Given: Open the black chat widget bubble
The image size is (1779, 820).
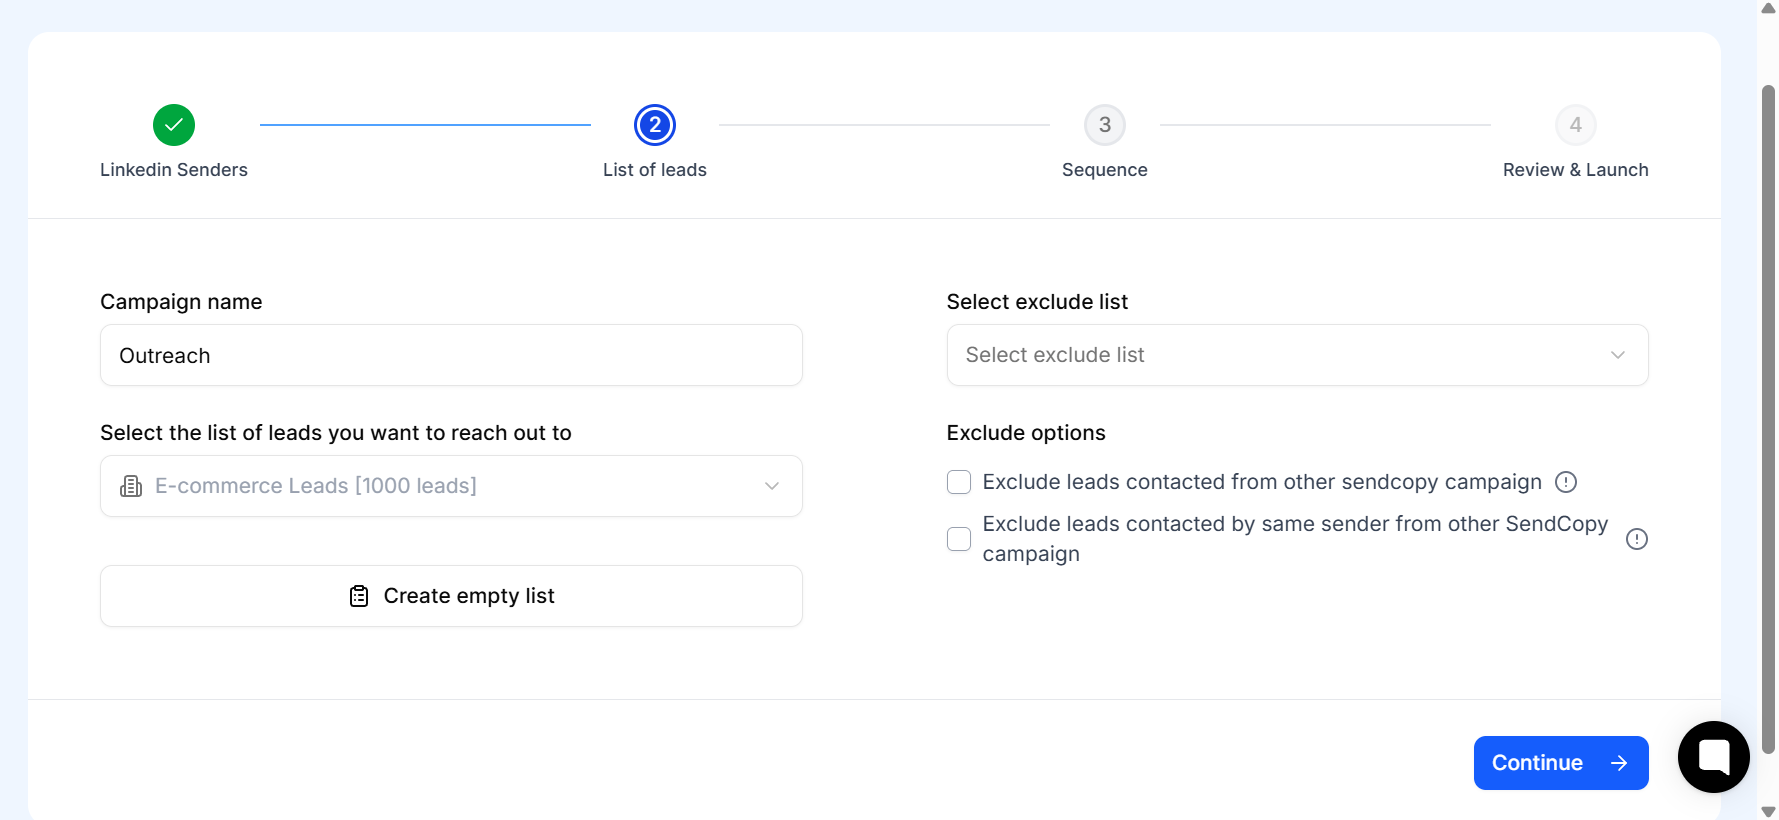Looking at the screenshot, I should [x=1714, y=757].
